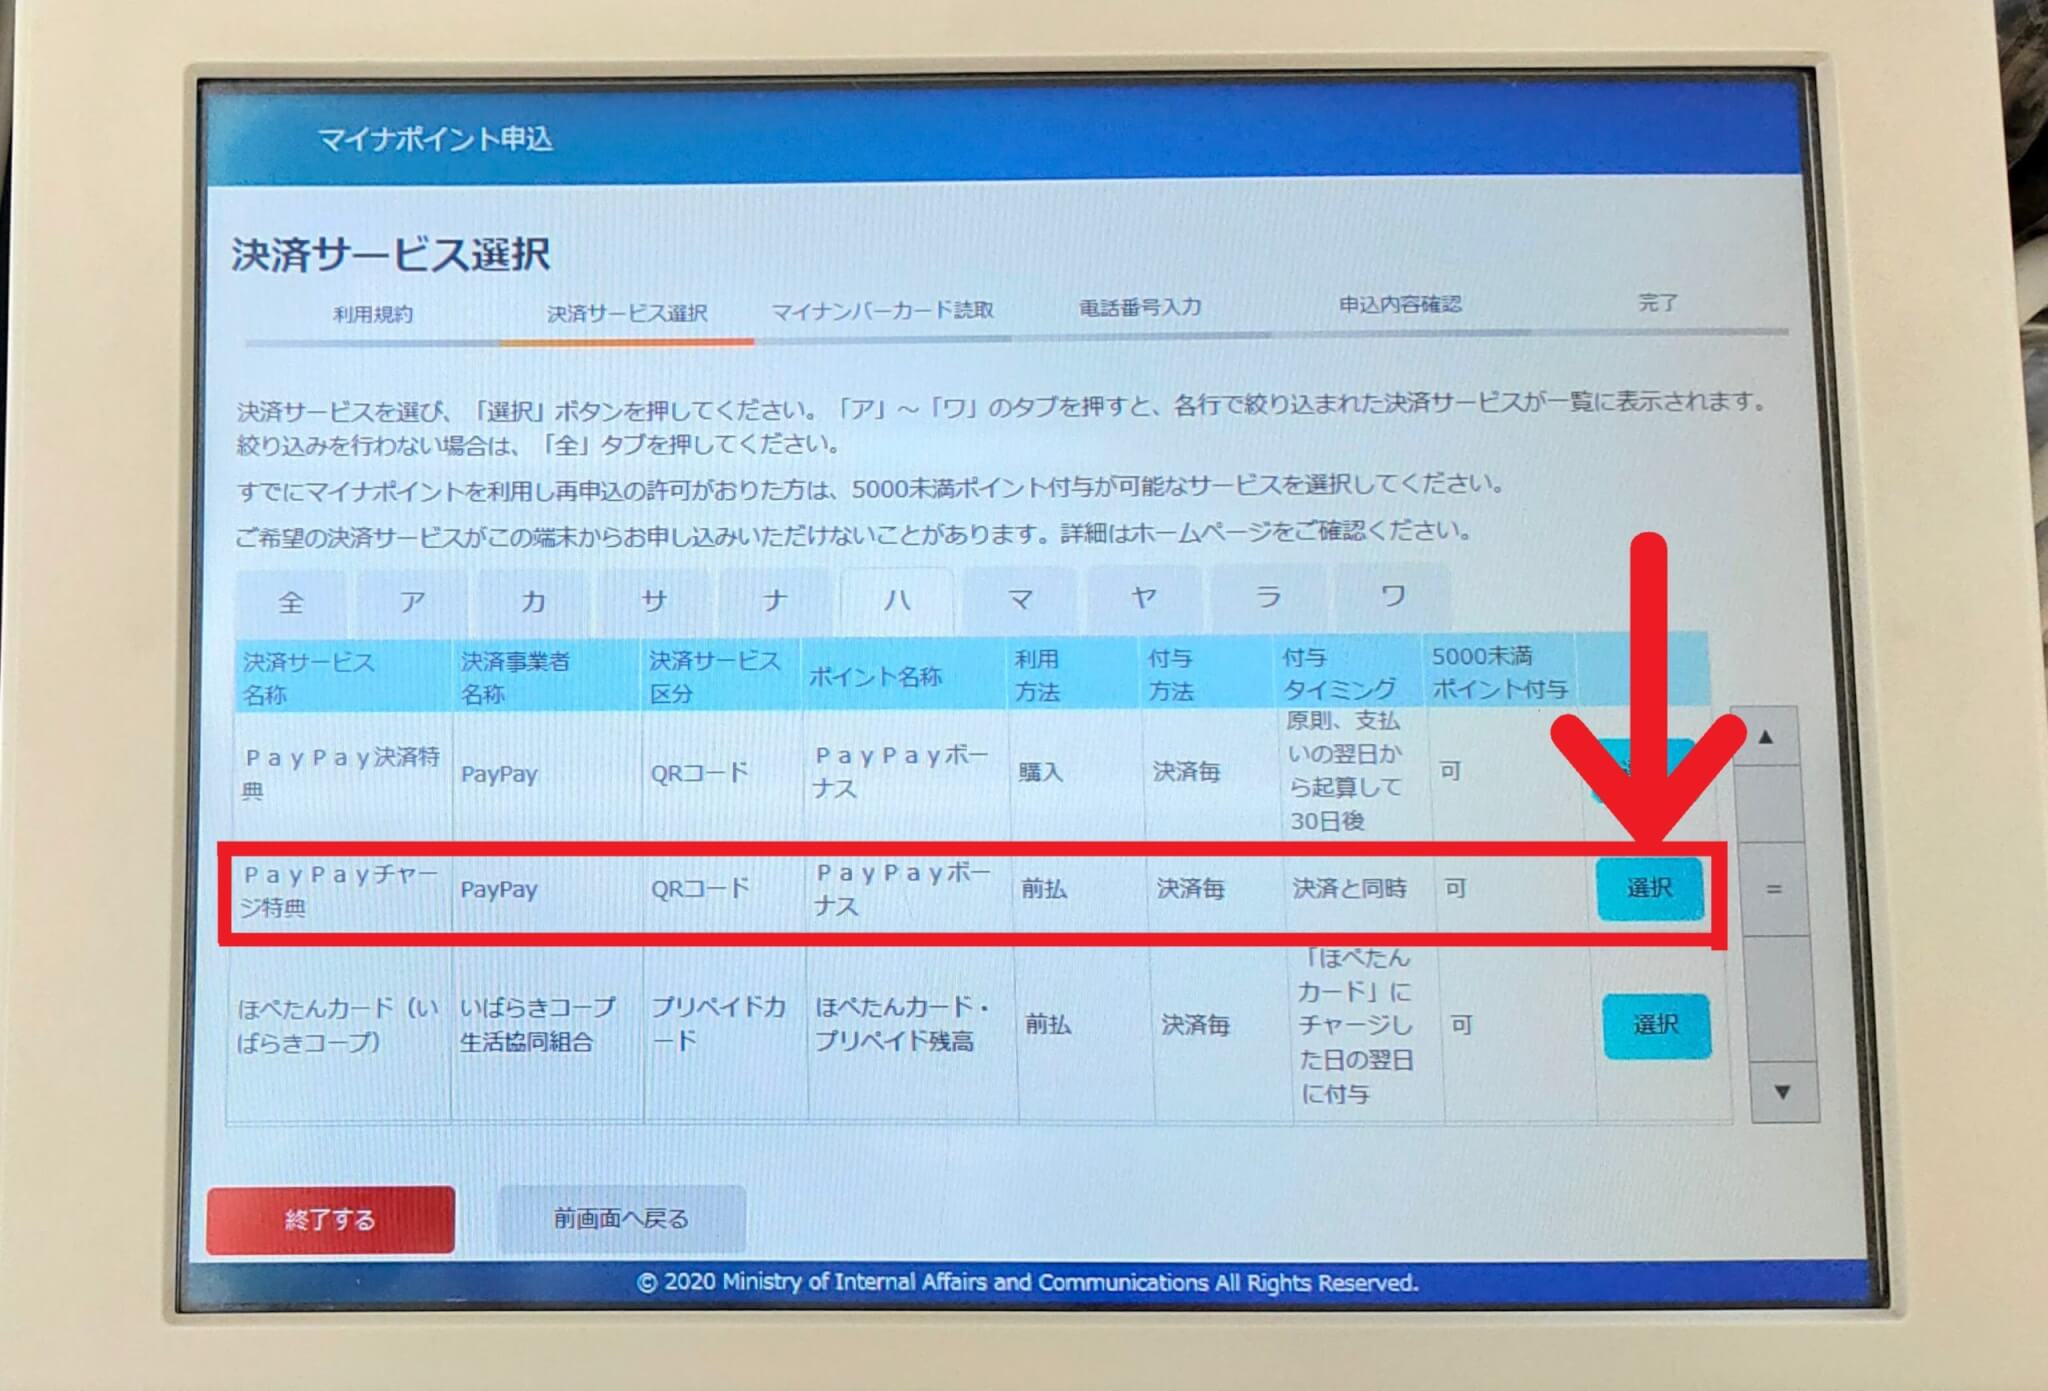Click the 電話番号入力 progress step
This screenshot has height=1391, width=2048.
click(1140, 310)
